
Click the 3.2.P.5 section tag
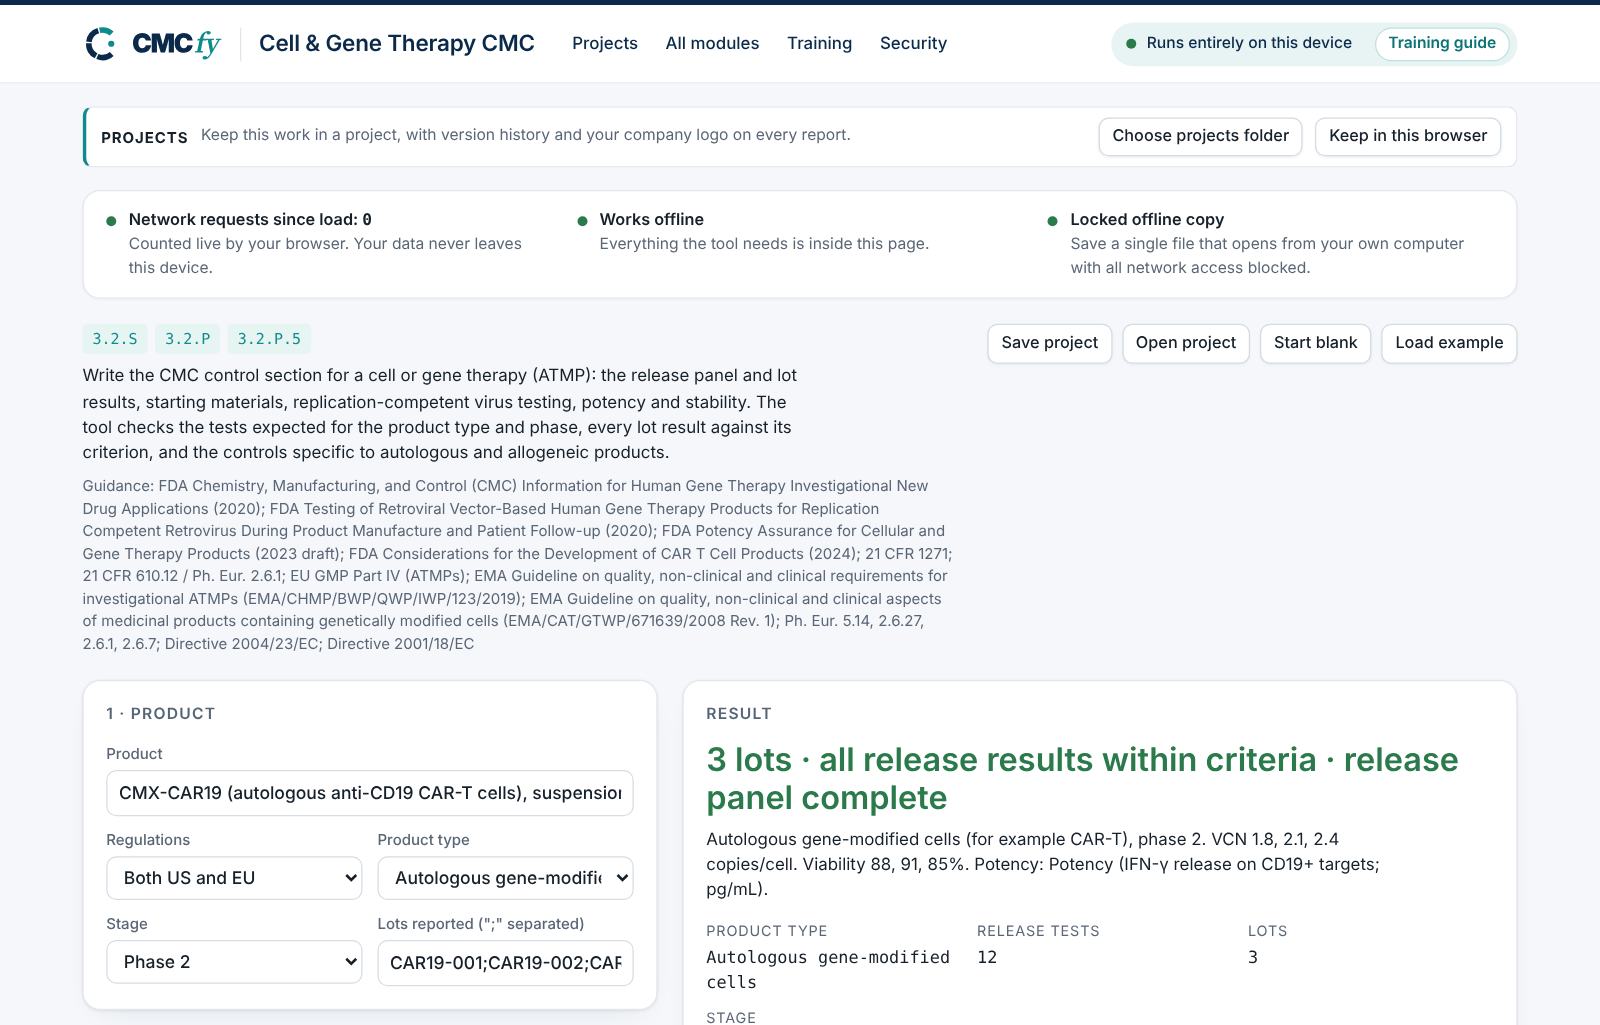(269, 339)
